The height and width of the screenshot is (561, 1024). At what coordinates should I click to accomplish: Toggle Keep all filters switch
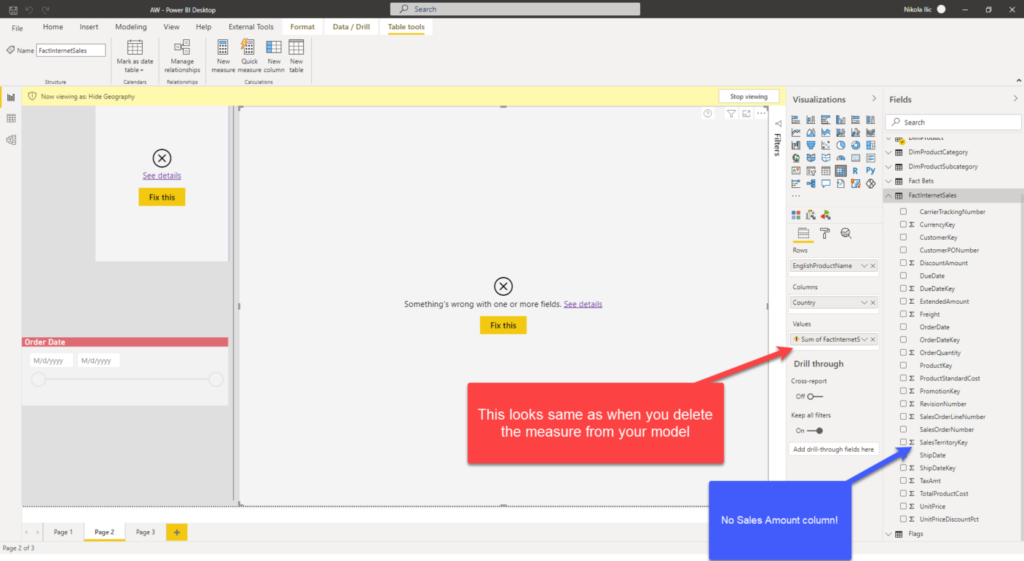point(815,430)
